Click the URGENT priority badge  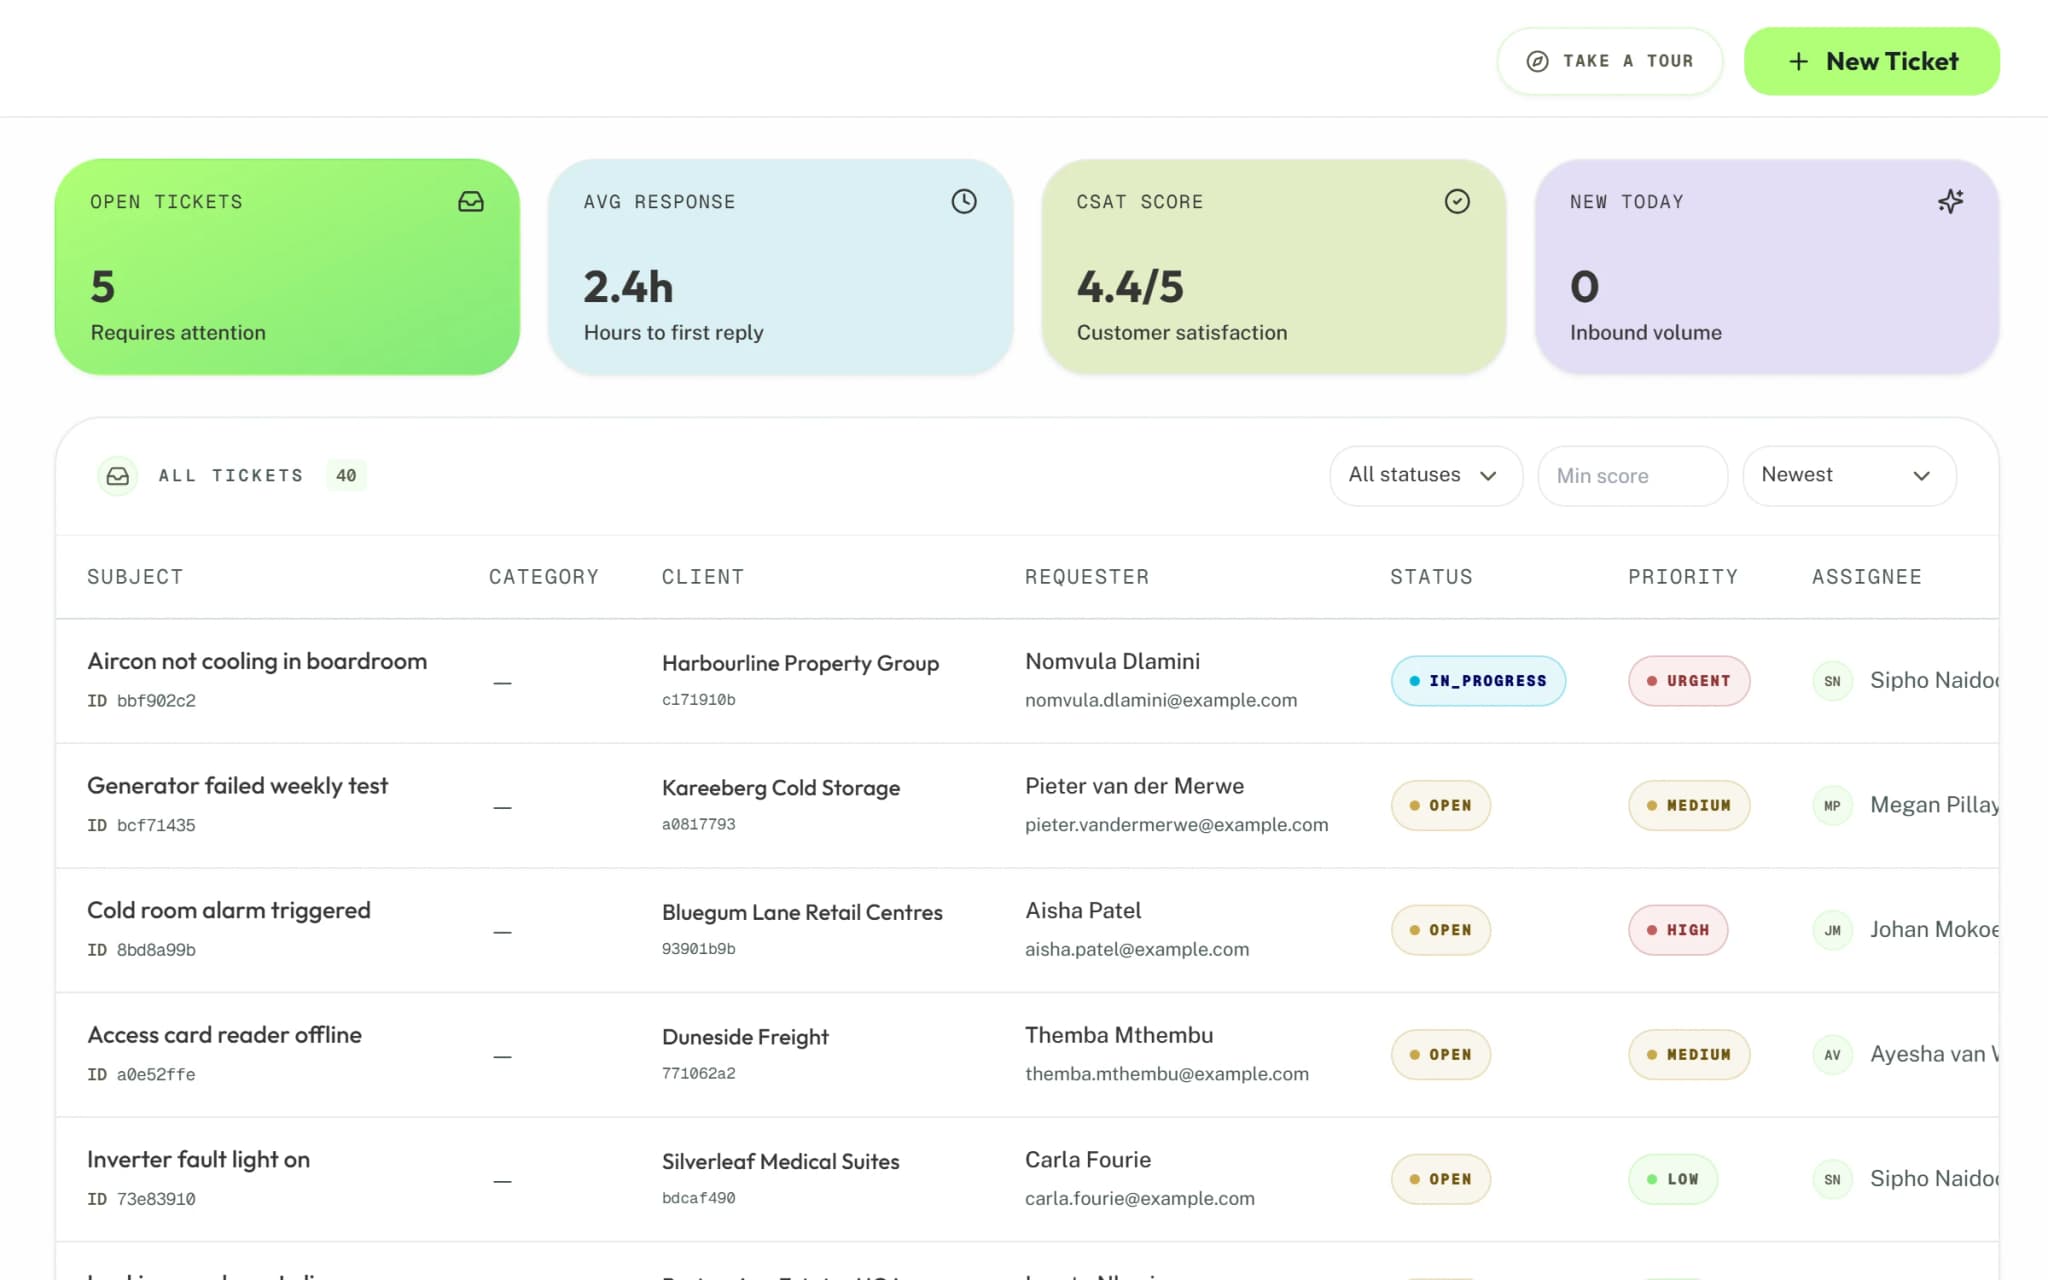click(x=1689, y=681)
